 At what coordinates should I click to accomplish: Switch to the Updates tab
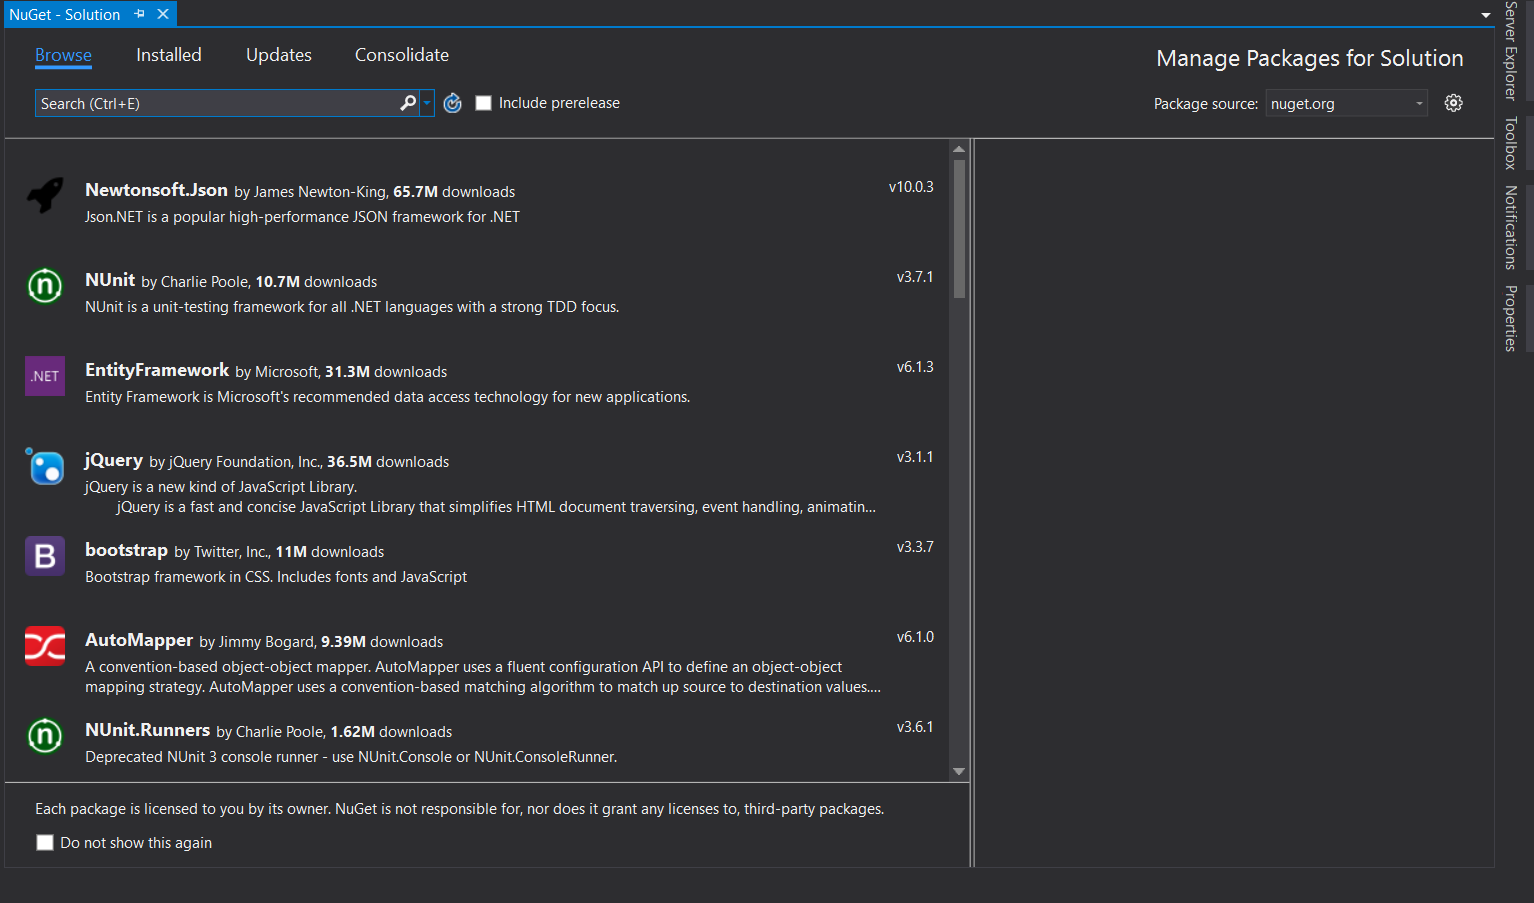click(279, 55)
